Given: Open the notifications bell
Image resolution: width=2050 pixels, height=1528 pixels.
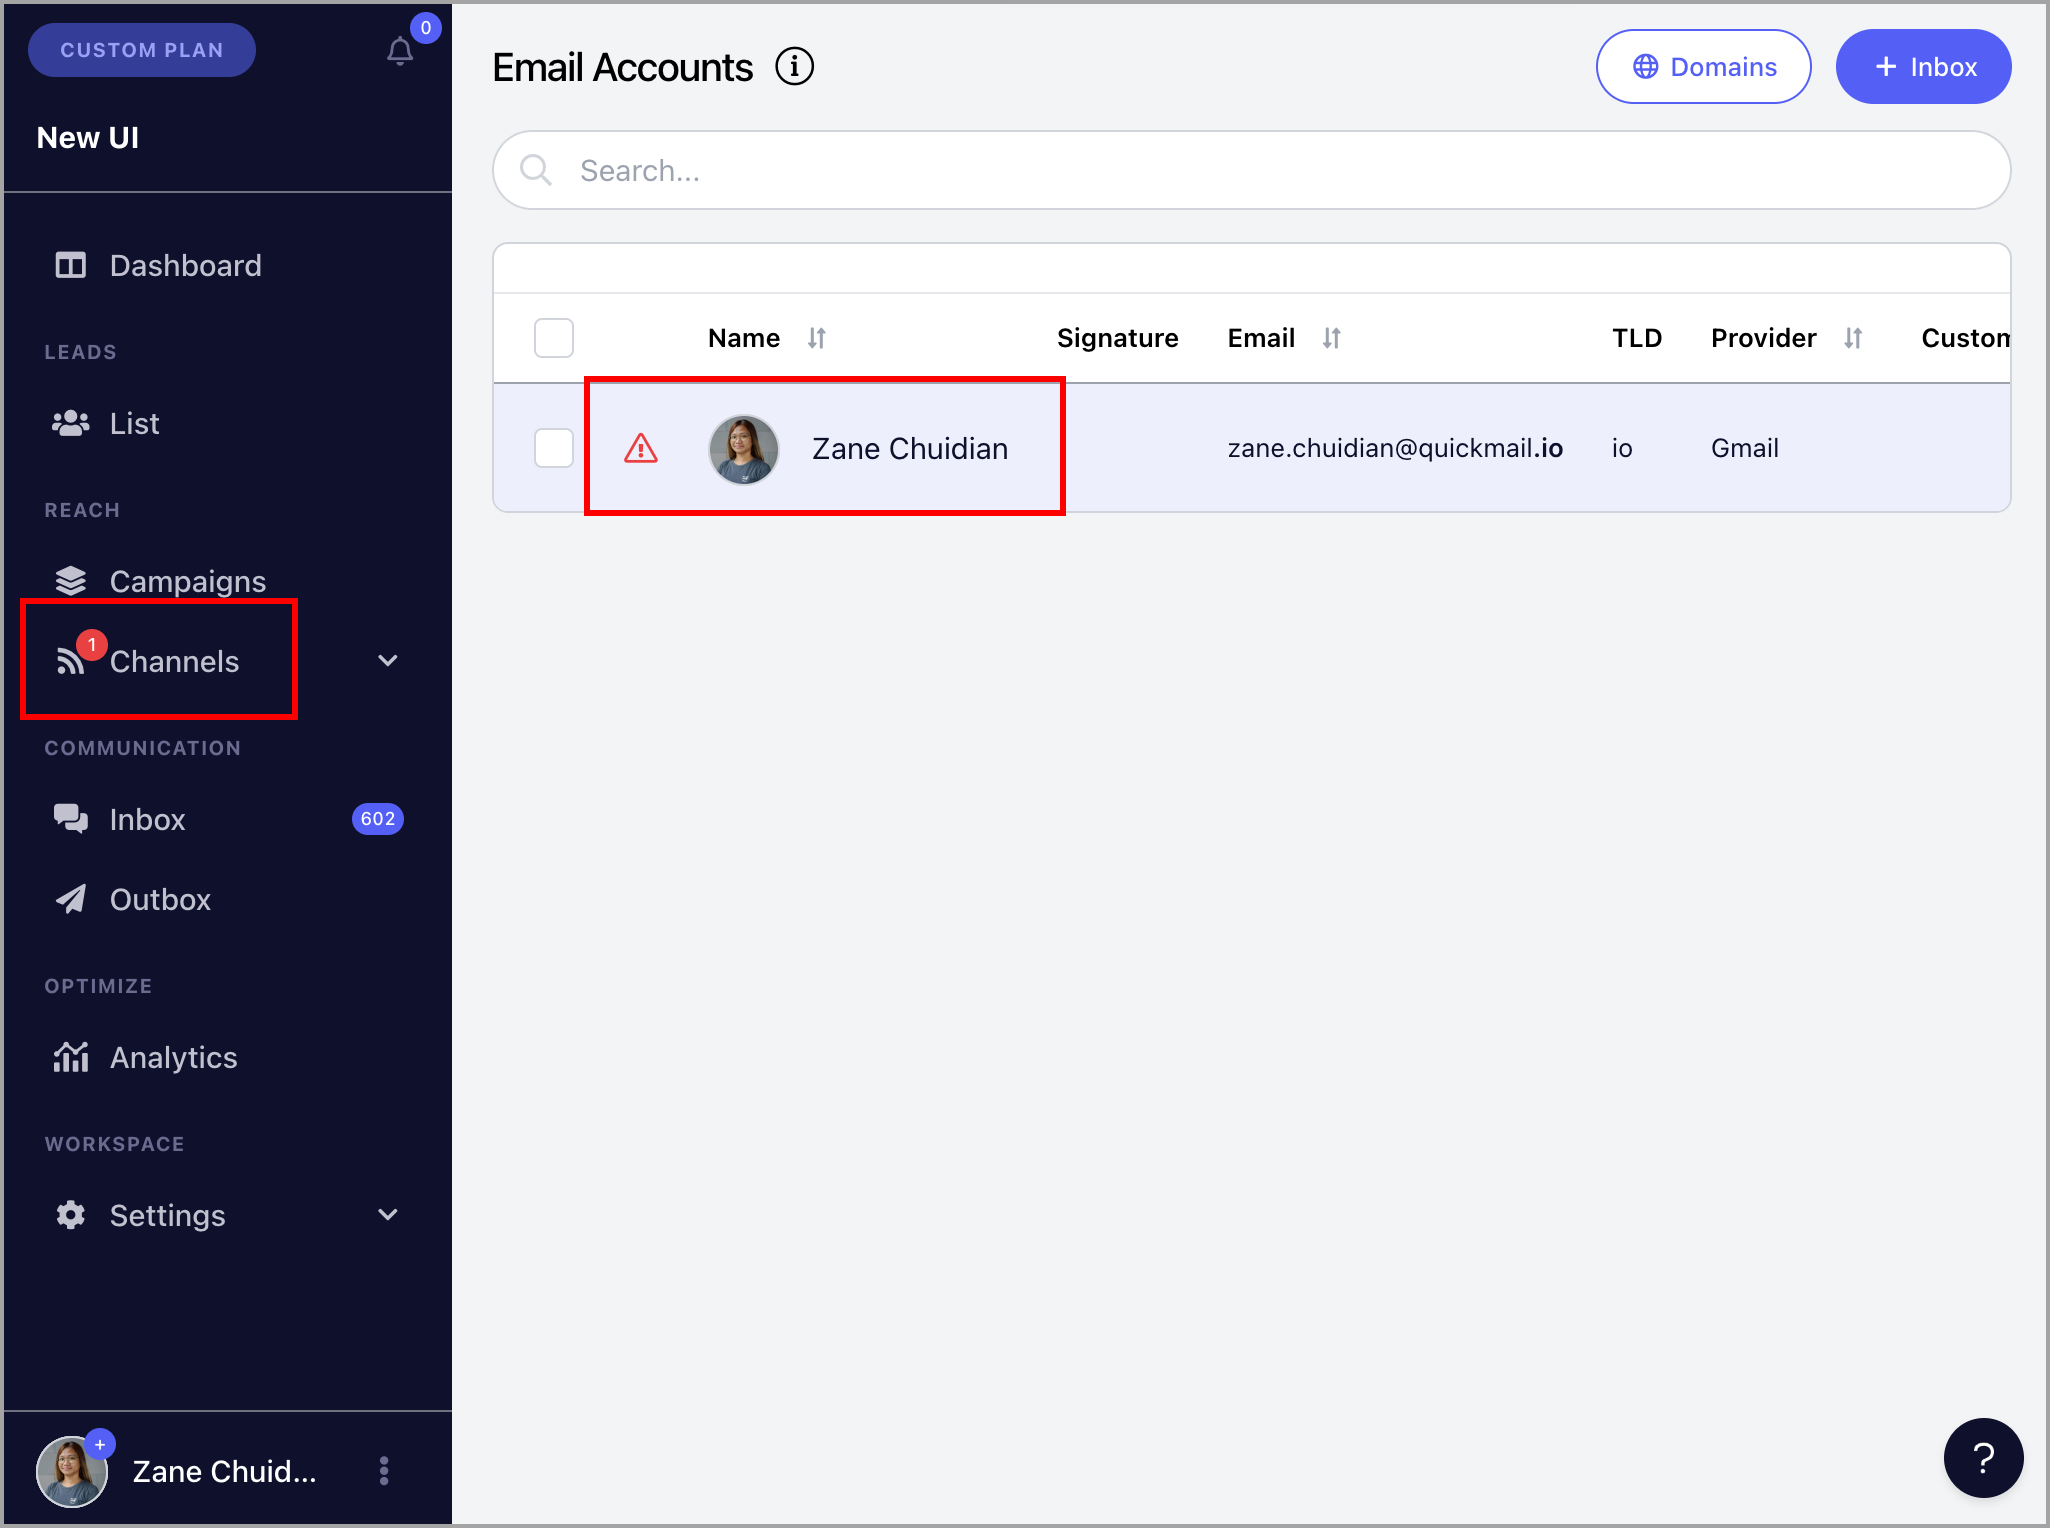Looking at the screenshot, I should coord(400,51).
